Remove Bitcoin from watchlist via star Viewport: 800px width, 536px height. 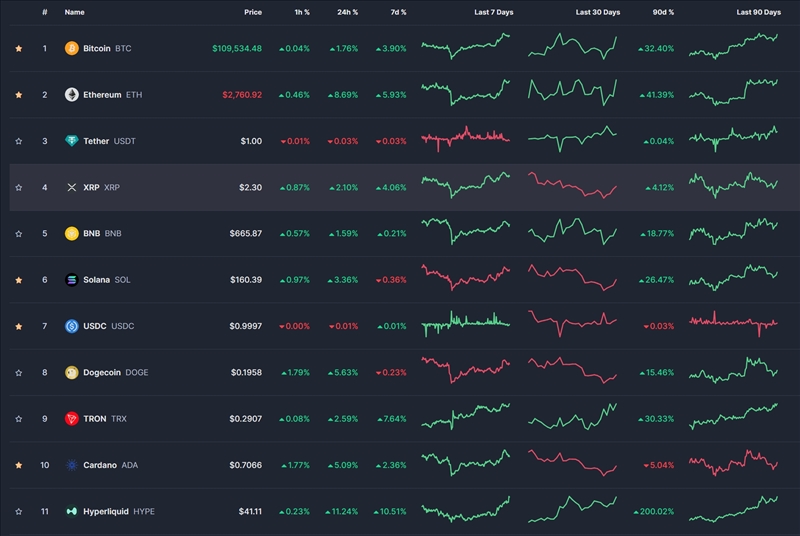coord(19,48)
